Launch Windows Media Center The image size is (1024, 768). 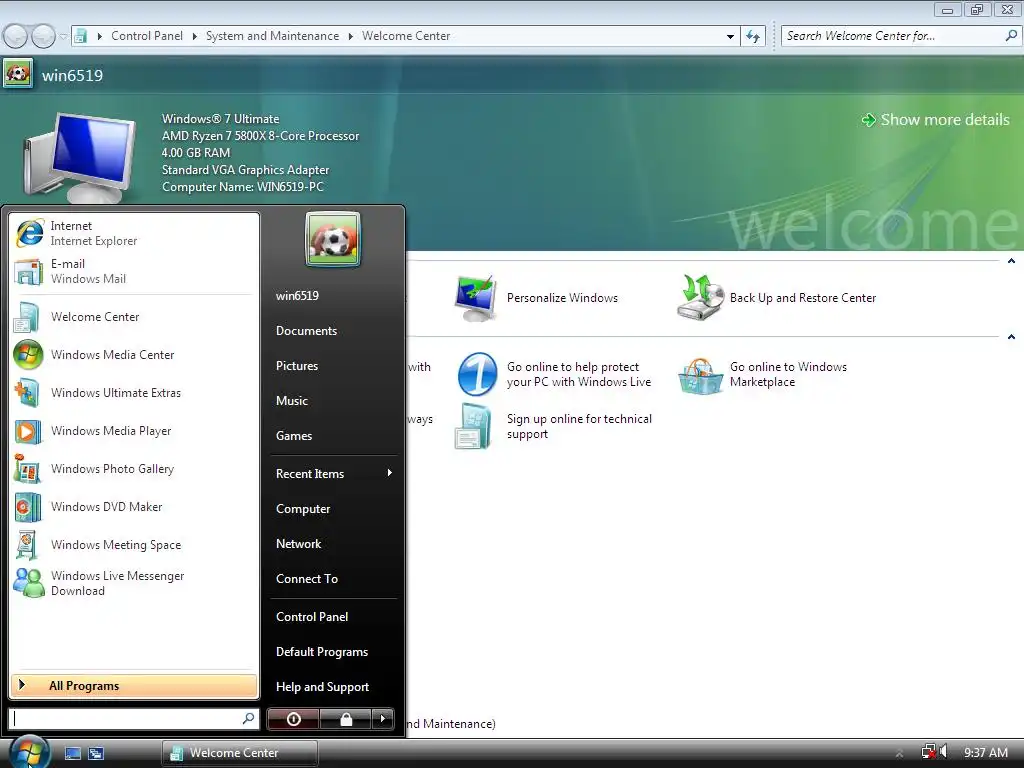[x=134, y=355]
